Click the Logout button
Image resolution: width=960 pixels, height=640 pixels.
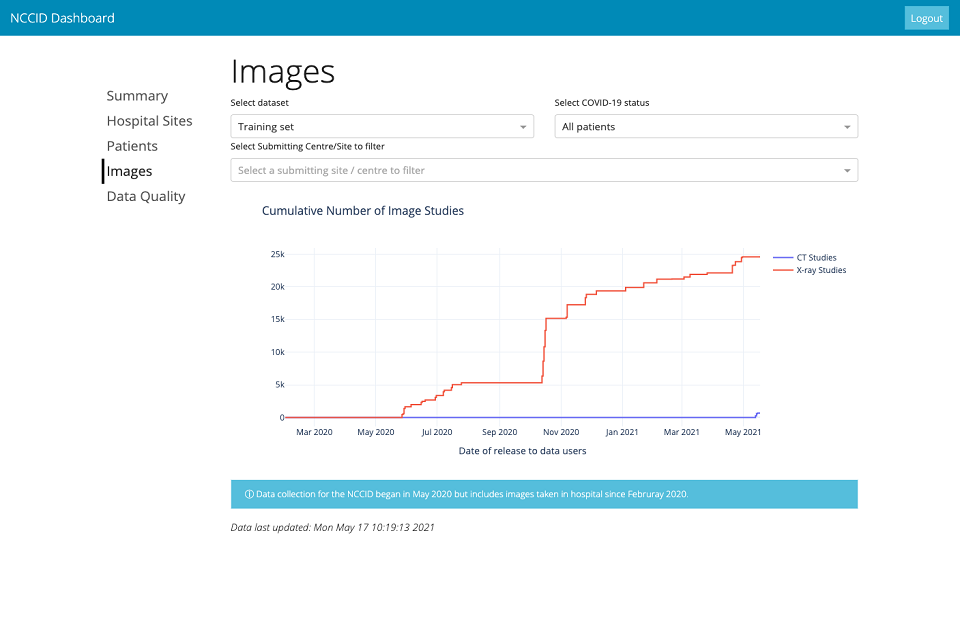(926, 18)
